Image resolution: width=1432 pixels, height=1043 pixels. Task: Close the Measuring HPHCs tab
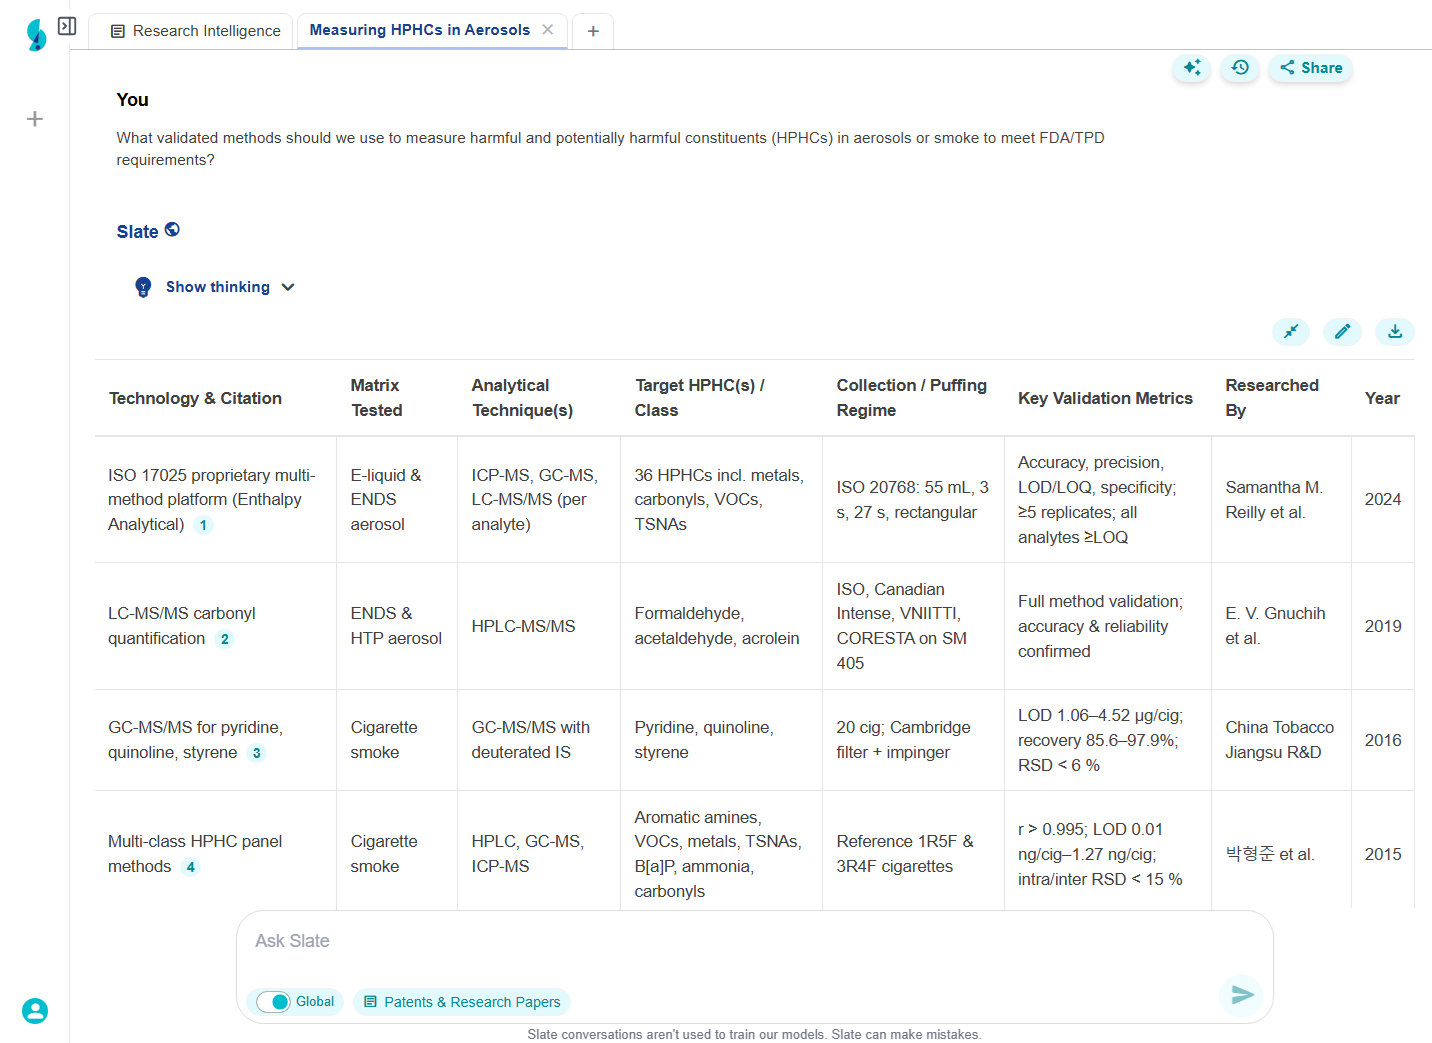548,30
